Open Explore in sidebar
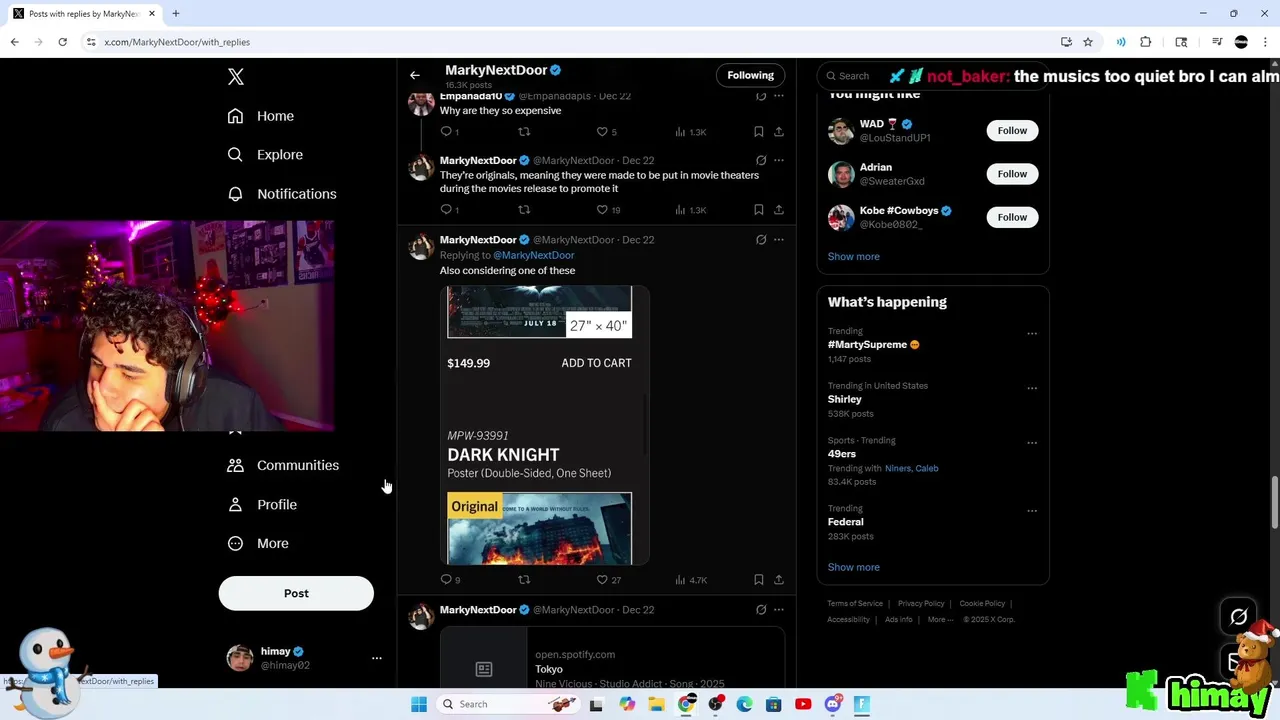The height and width of the screenshot is (720, 1280). 265,155
